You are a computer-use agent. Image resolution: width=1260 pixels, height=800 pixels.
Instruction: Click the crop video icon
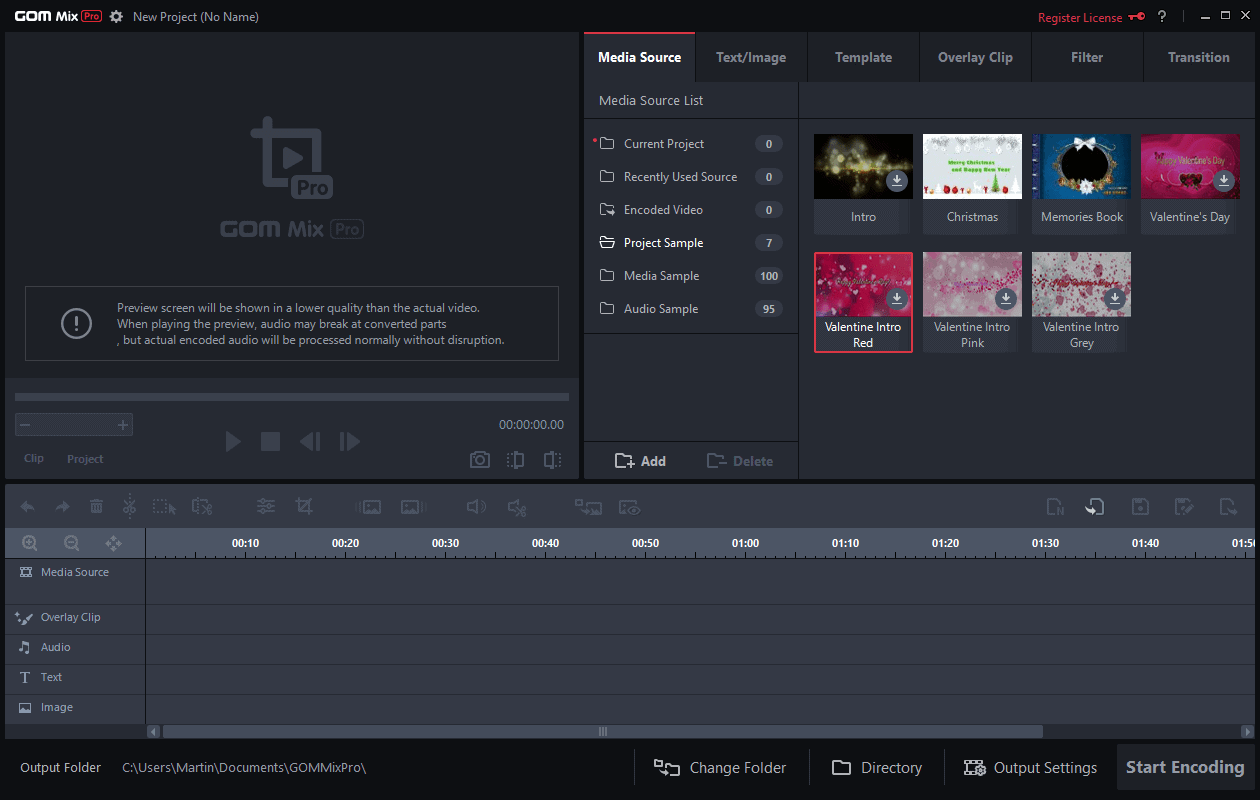tap(304, 507)
